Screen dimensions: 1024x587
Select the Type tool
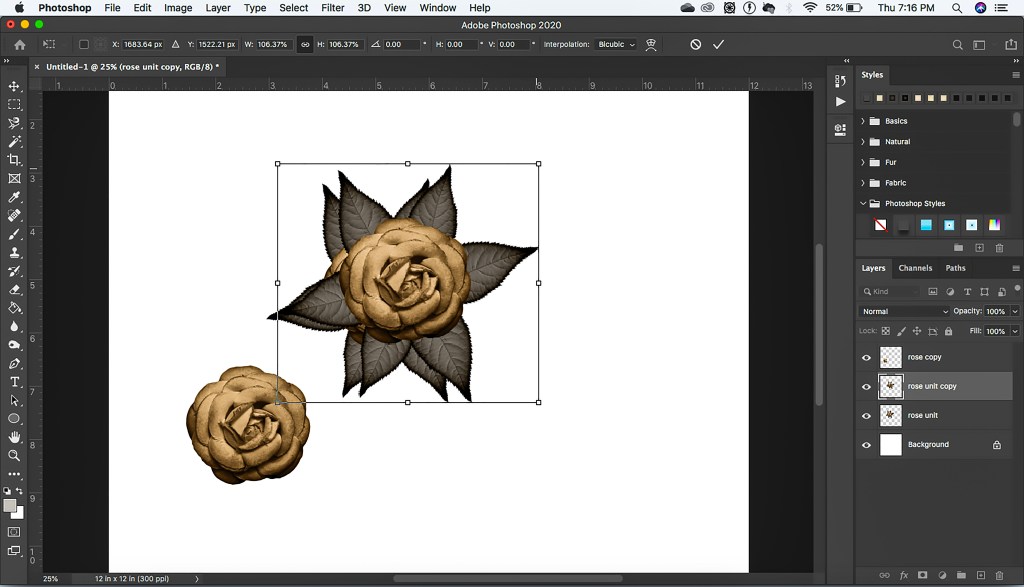14,382
